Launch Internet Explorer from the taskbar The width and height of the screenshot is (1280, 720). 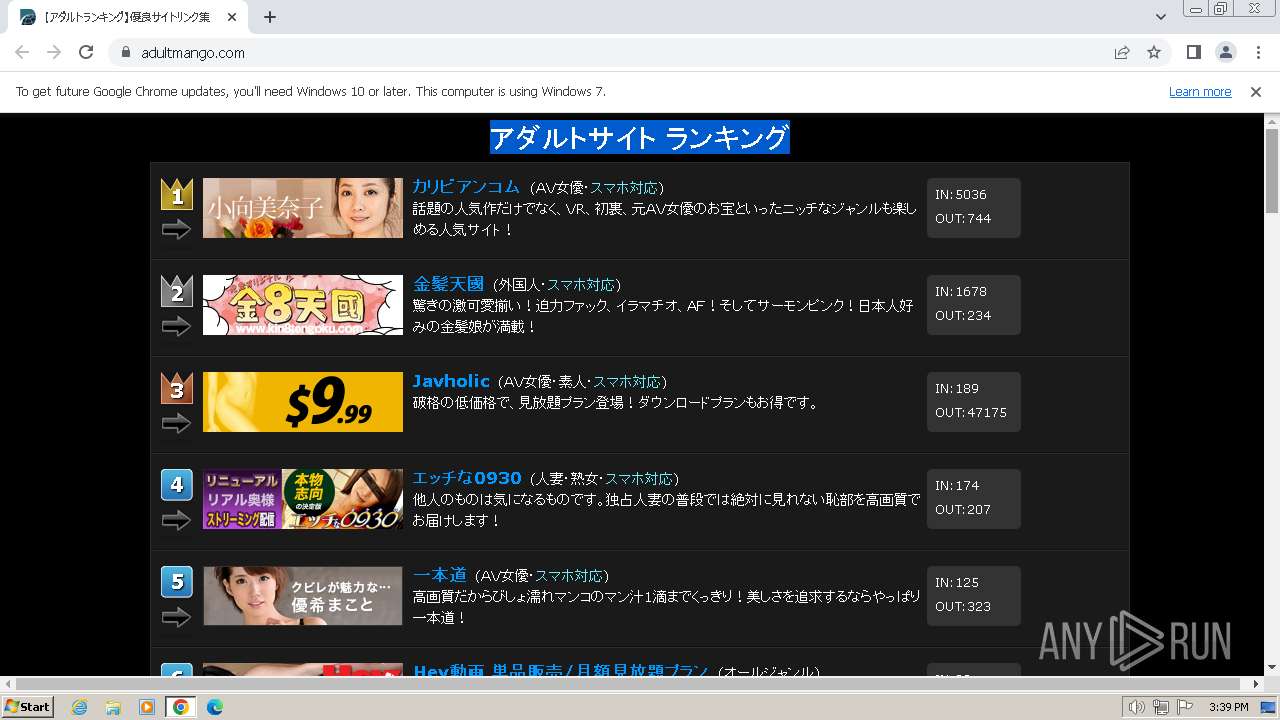[79, 707]
